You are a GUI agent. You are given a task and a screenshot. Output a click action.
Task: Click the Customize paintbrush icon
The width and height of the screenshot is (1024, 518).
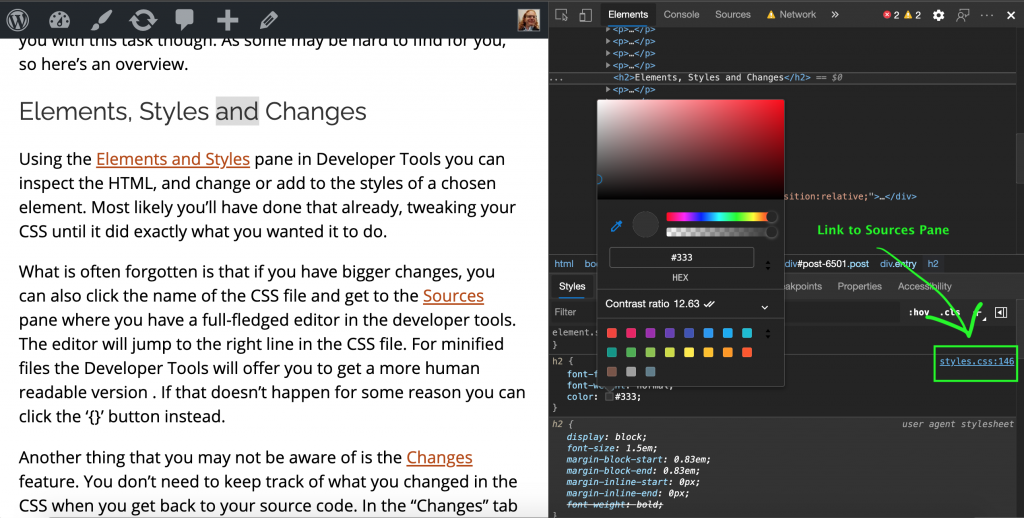click(101, 20)
